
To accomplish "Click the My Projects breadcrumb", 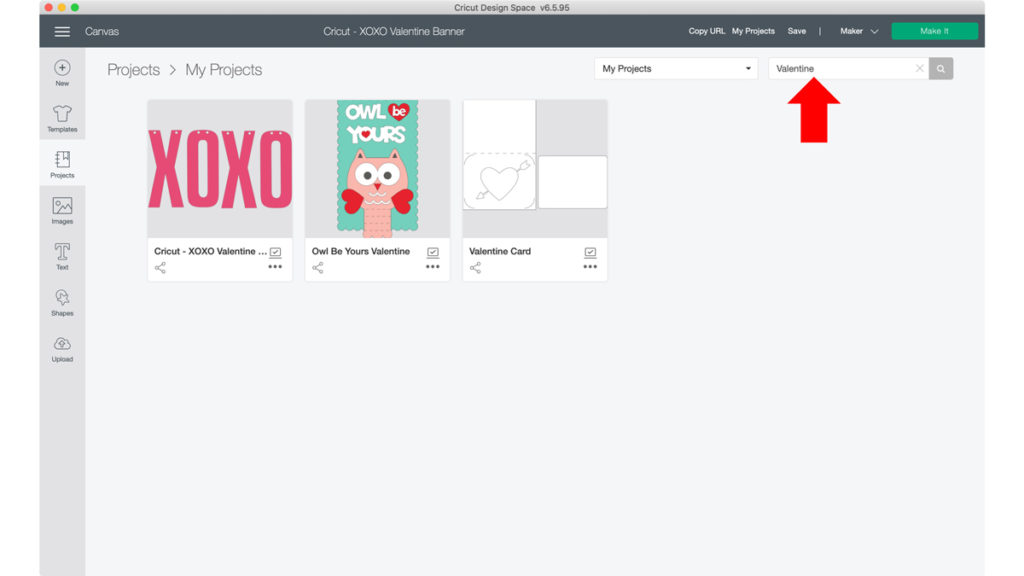I will [223, 70].
